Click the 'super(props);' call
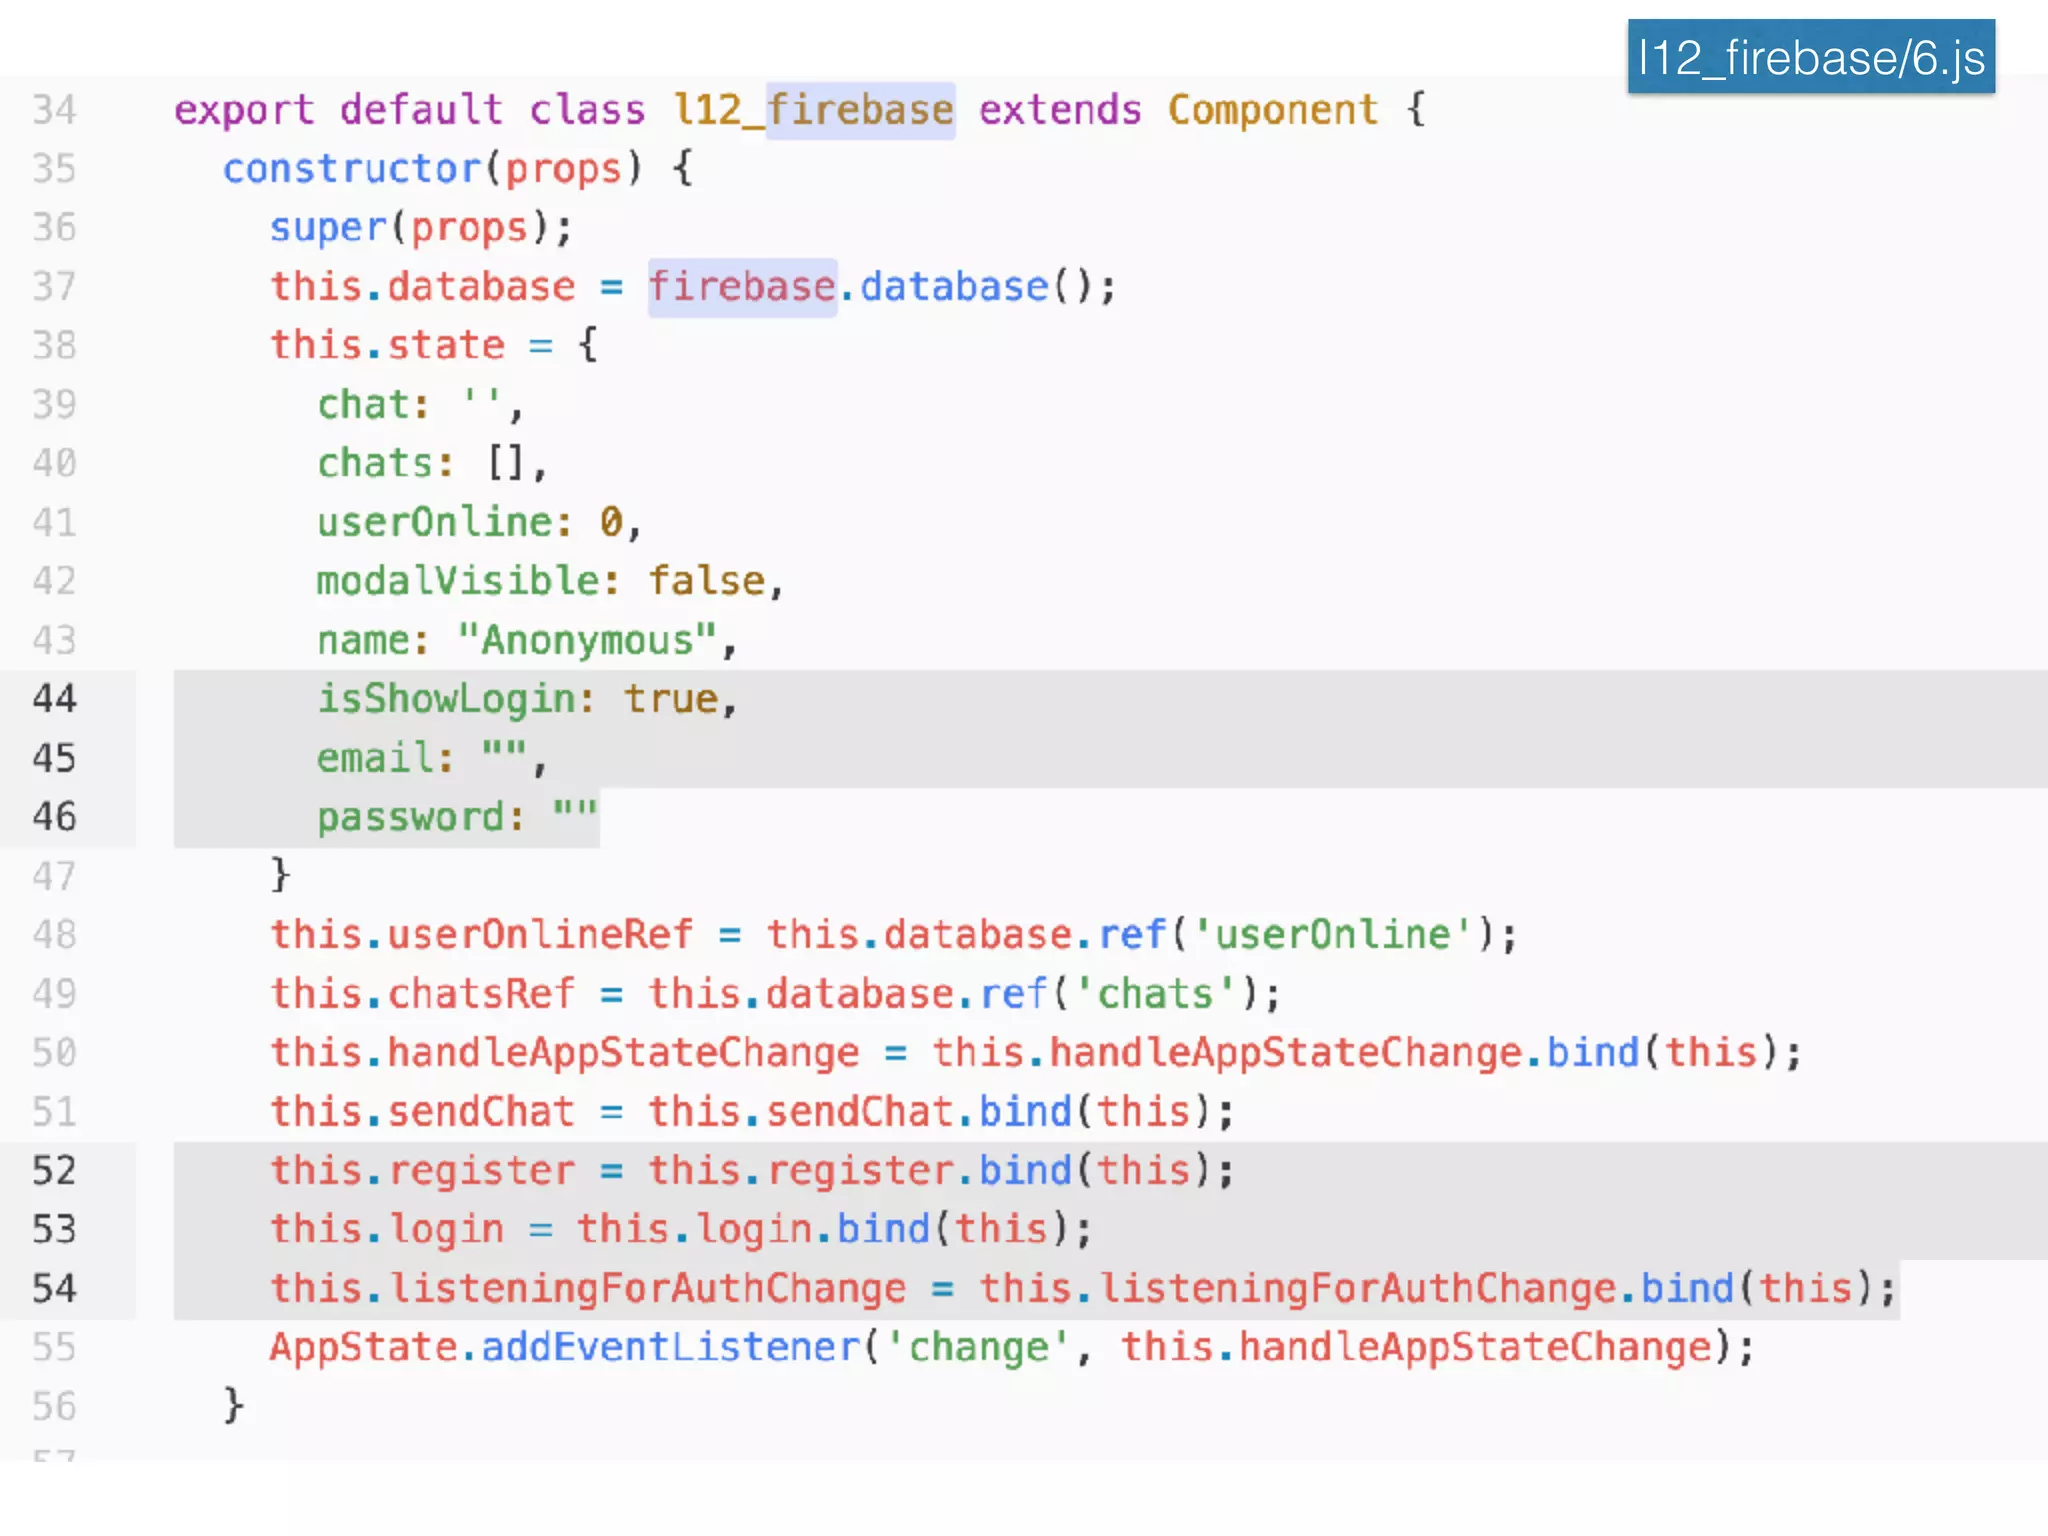Image resolution: width=2048 pixels, height=1536 pixels. (421, 228)
